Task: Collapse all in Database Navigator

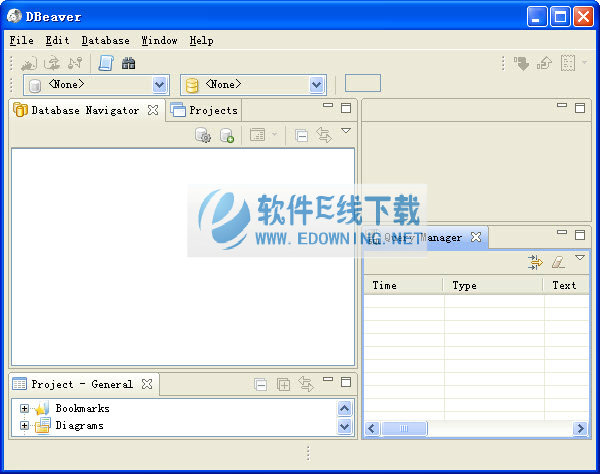Action: click(x=301, y=135)
